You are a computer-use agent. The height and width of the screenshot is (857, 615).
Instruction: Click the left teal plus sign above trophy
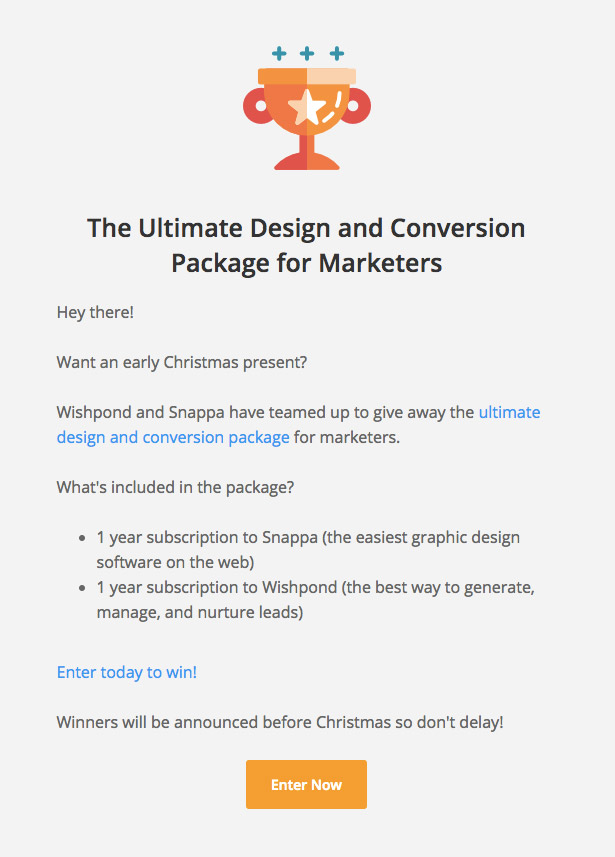[279, 54]
